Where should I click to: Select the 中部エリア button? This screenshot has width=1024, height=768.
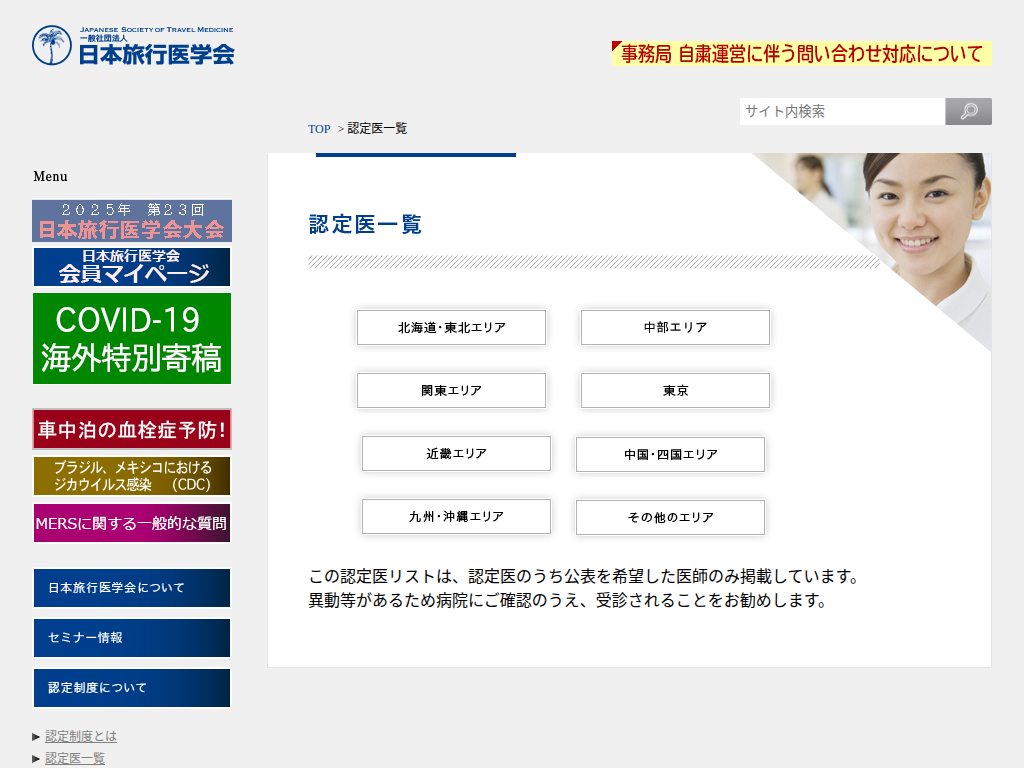tap(675, 328)
